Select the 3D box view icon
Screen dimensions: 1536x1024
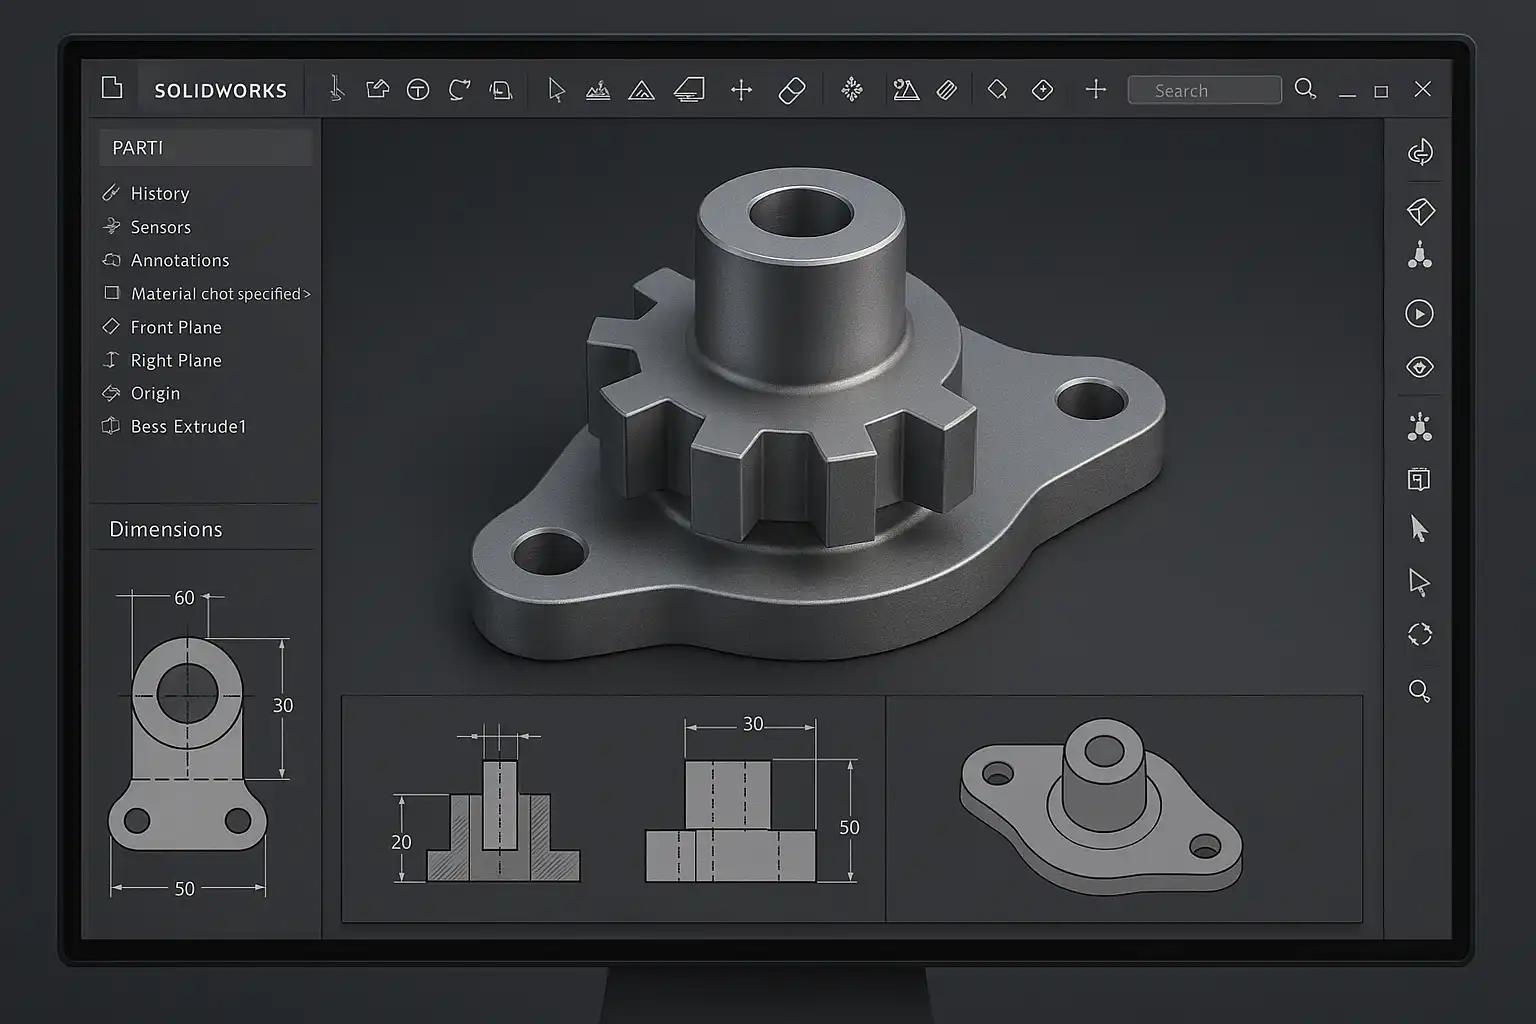pyautogui.click(x=1420, y=212)
